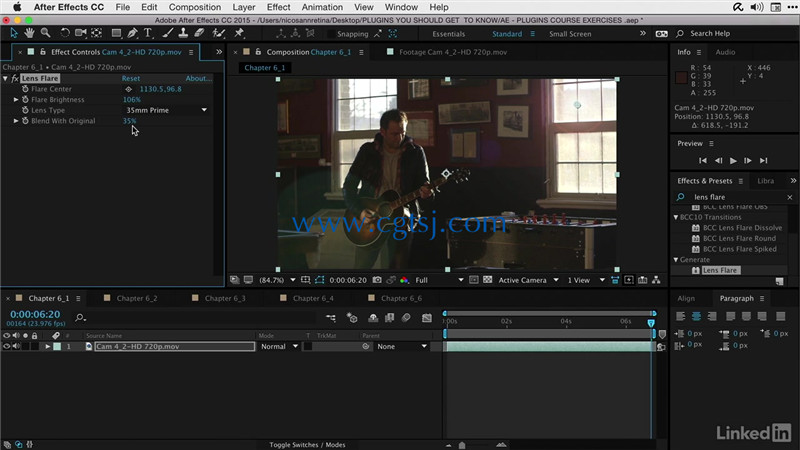Select the Roto Brush tool
Viewport: 800px width, 450px height.
219,33
